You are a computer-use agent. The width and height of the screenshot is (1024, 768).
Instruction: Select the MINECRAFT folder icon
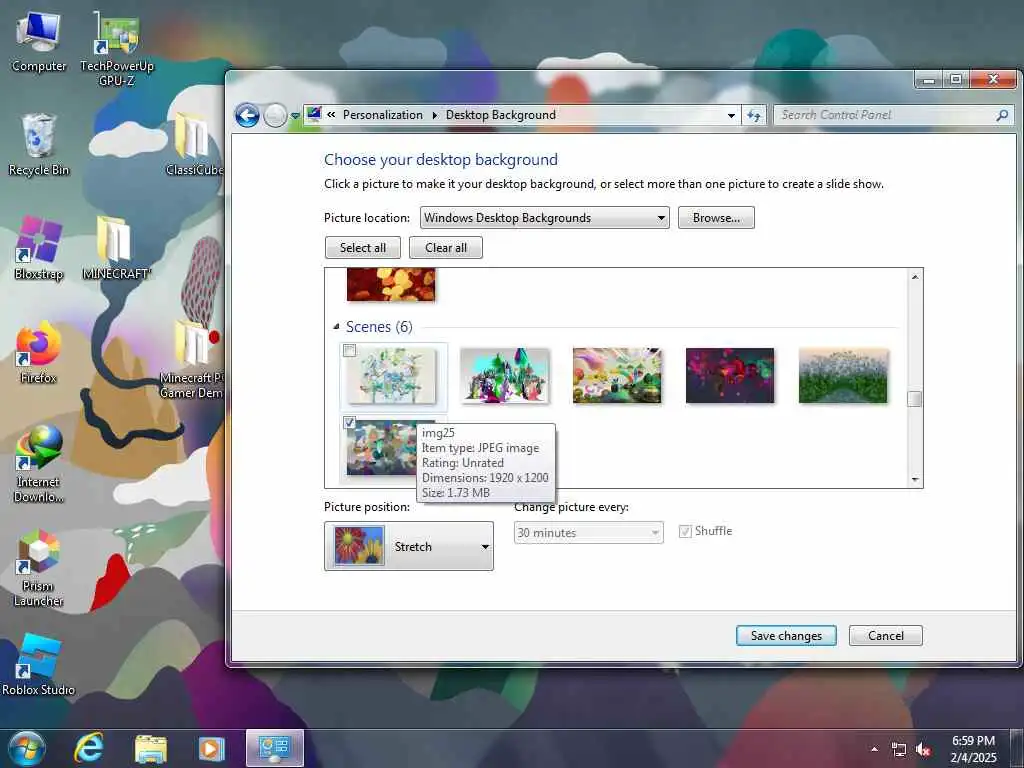pyautogui.click(x=116, y=249)
